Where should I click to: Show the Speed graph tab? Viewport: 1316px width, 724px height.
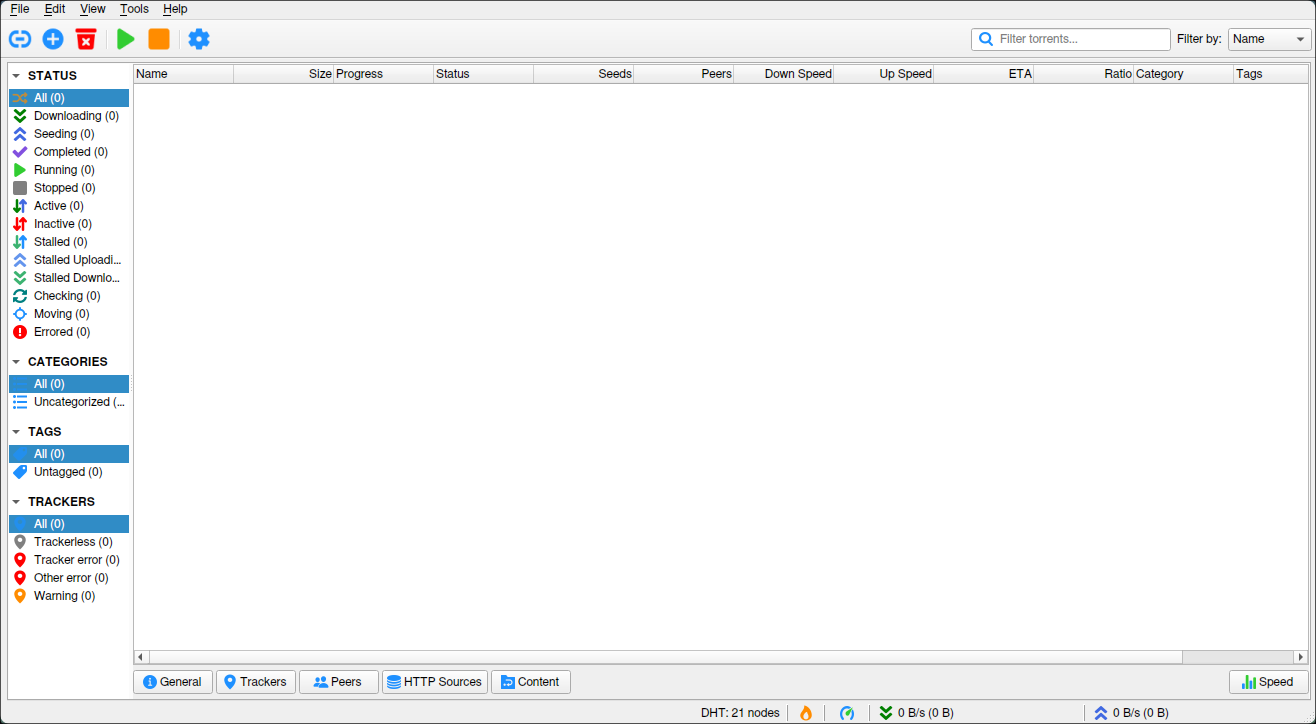1268,682
